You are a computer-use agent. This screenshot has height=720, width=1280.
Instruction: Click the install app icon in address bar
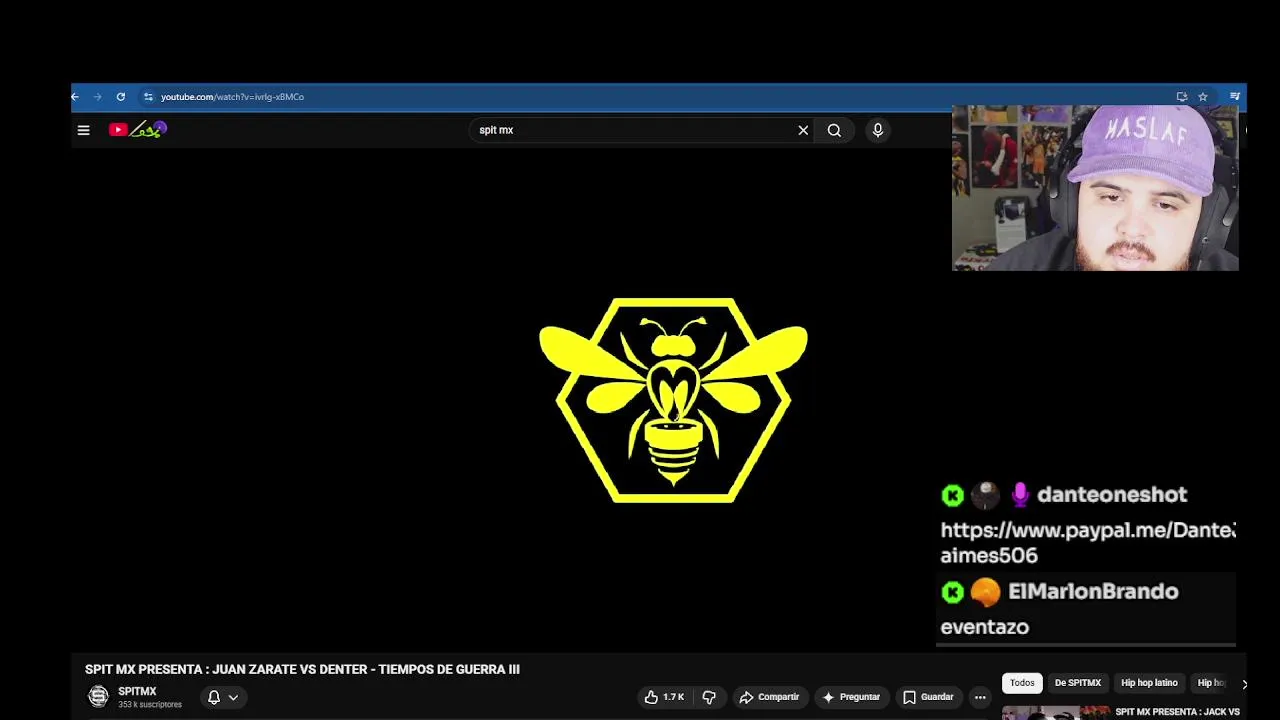click(1182, 97)
